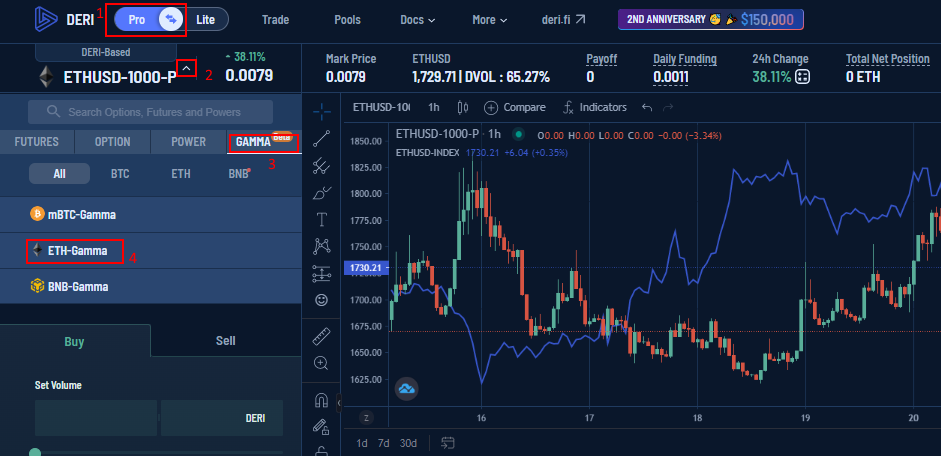Image resolution: width=941 pixels, height=456 pixels.
Task: Select the BNB-Gamma symbol
Action: (x=150, y=287)
